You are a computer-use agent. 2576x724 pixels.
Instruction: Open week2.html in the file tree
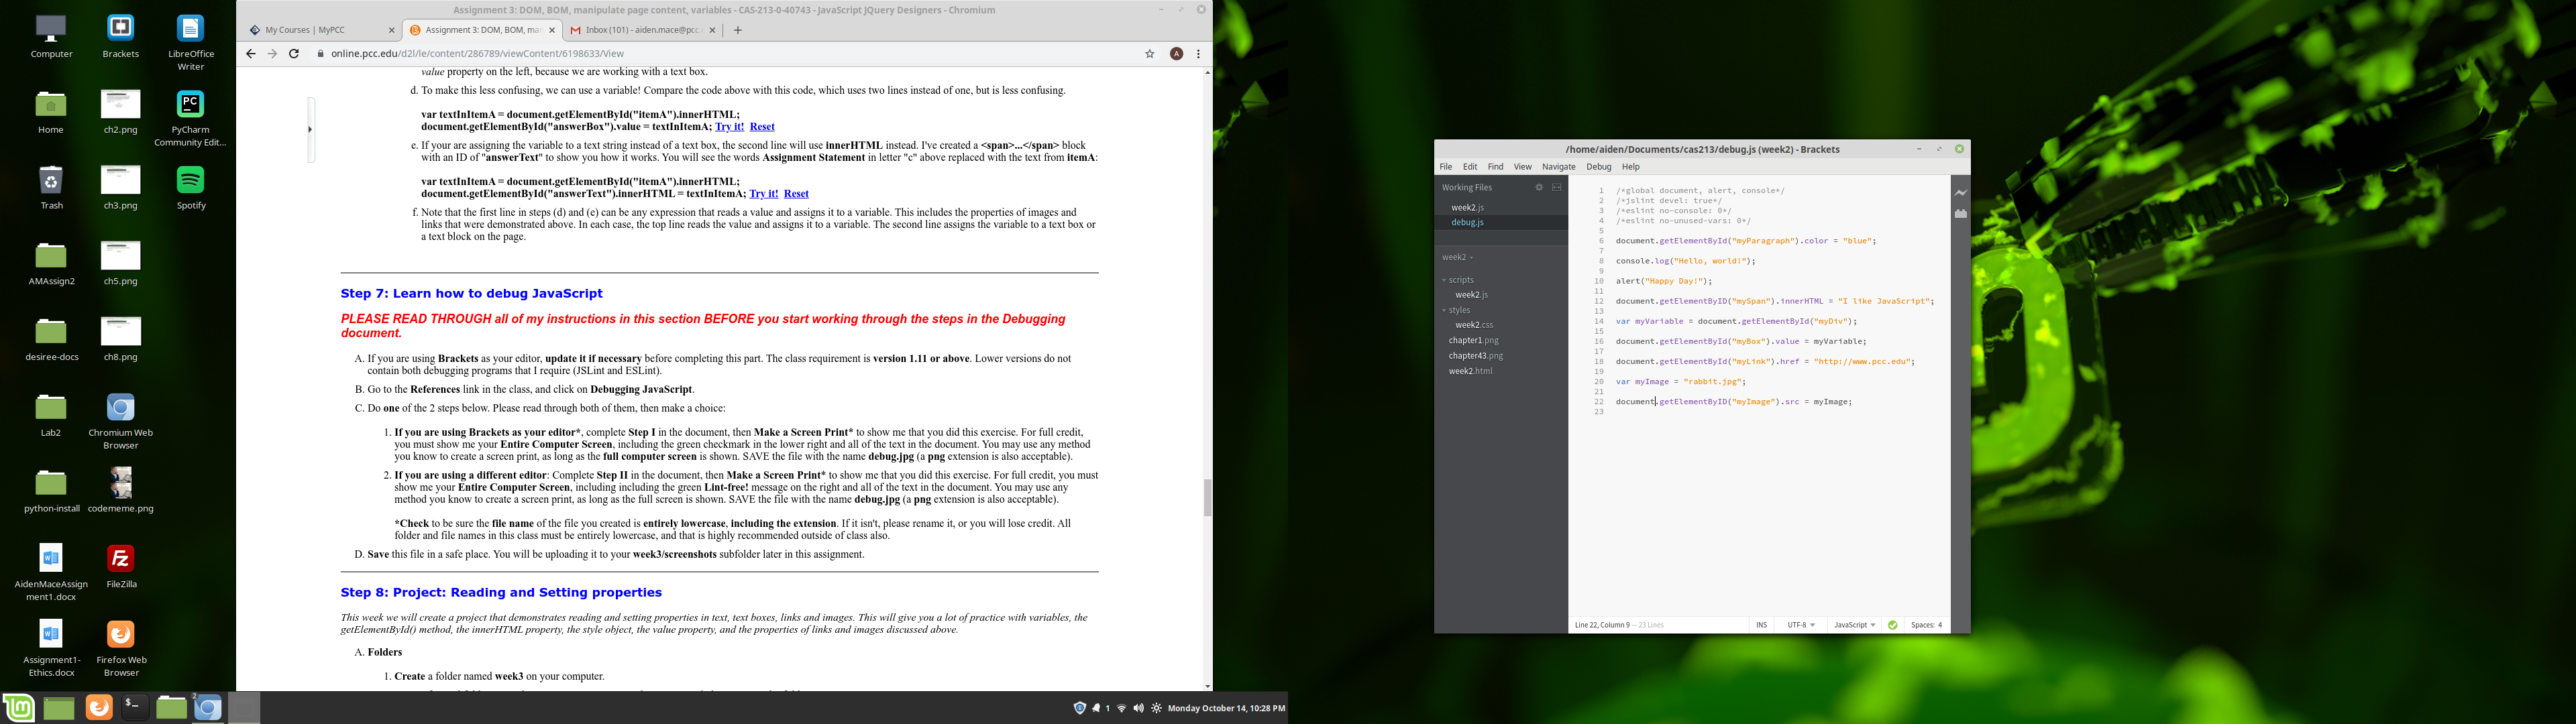click(x=1470, y=371)
